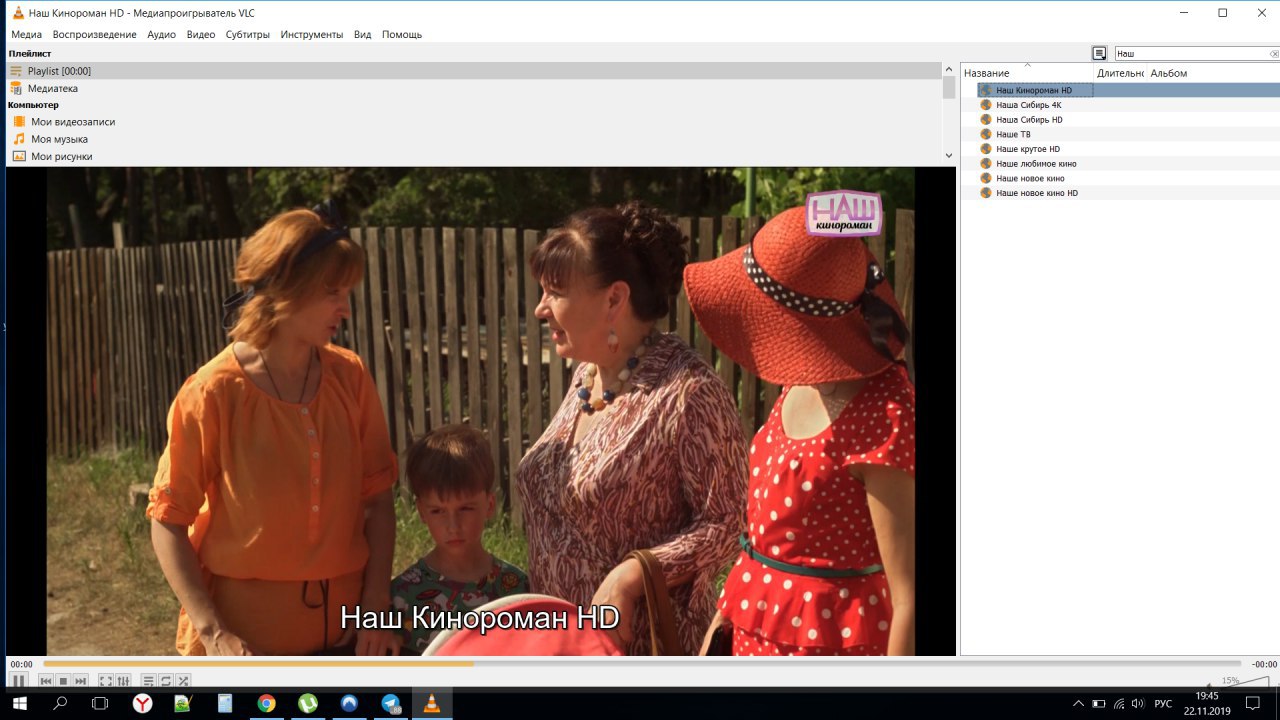Seek within the playback progress bar
Image resolution: width=1280 pixels, height=720 pixels.
[642, 663]
